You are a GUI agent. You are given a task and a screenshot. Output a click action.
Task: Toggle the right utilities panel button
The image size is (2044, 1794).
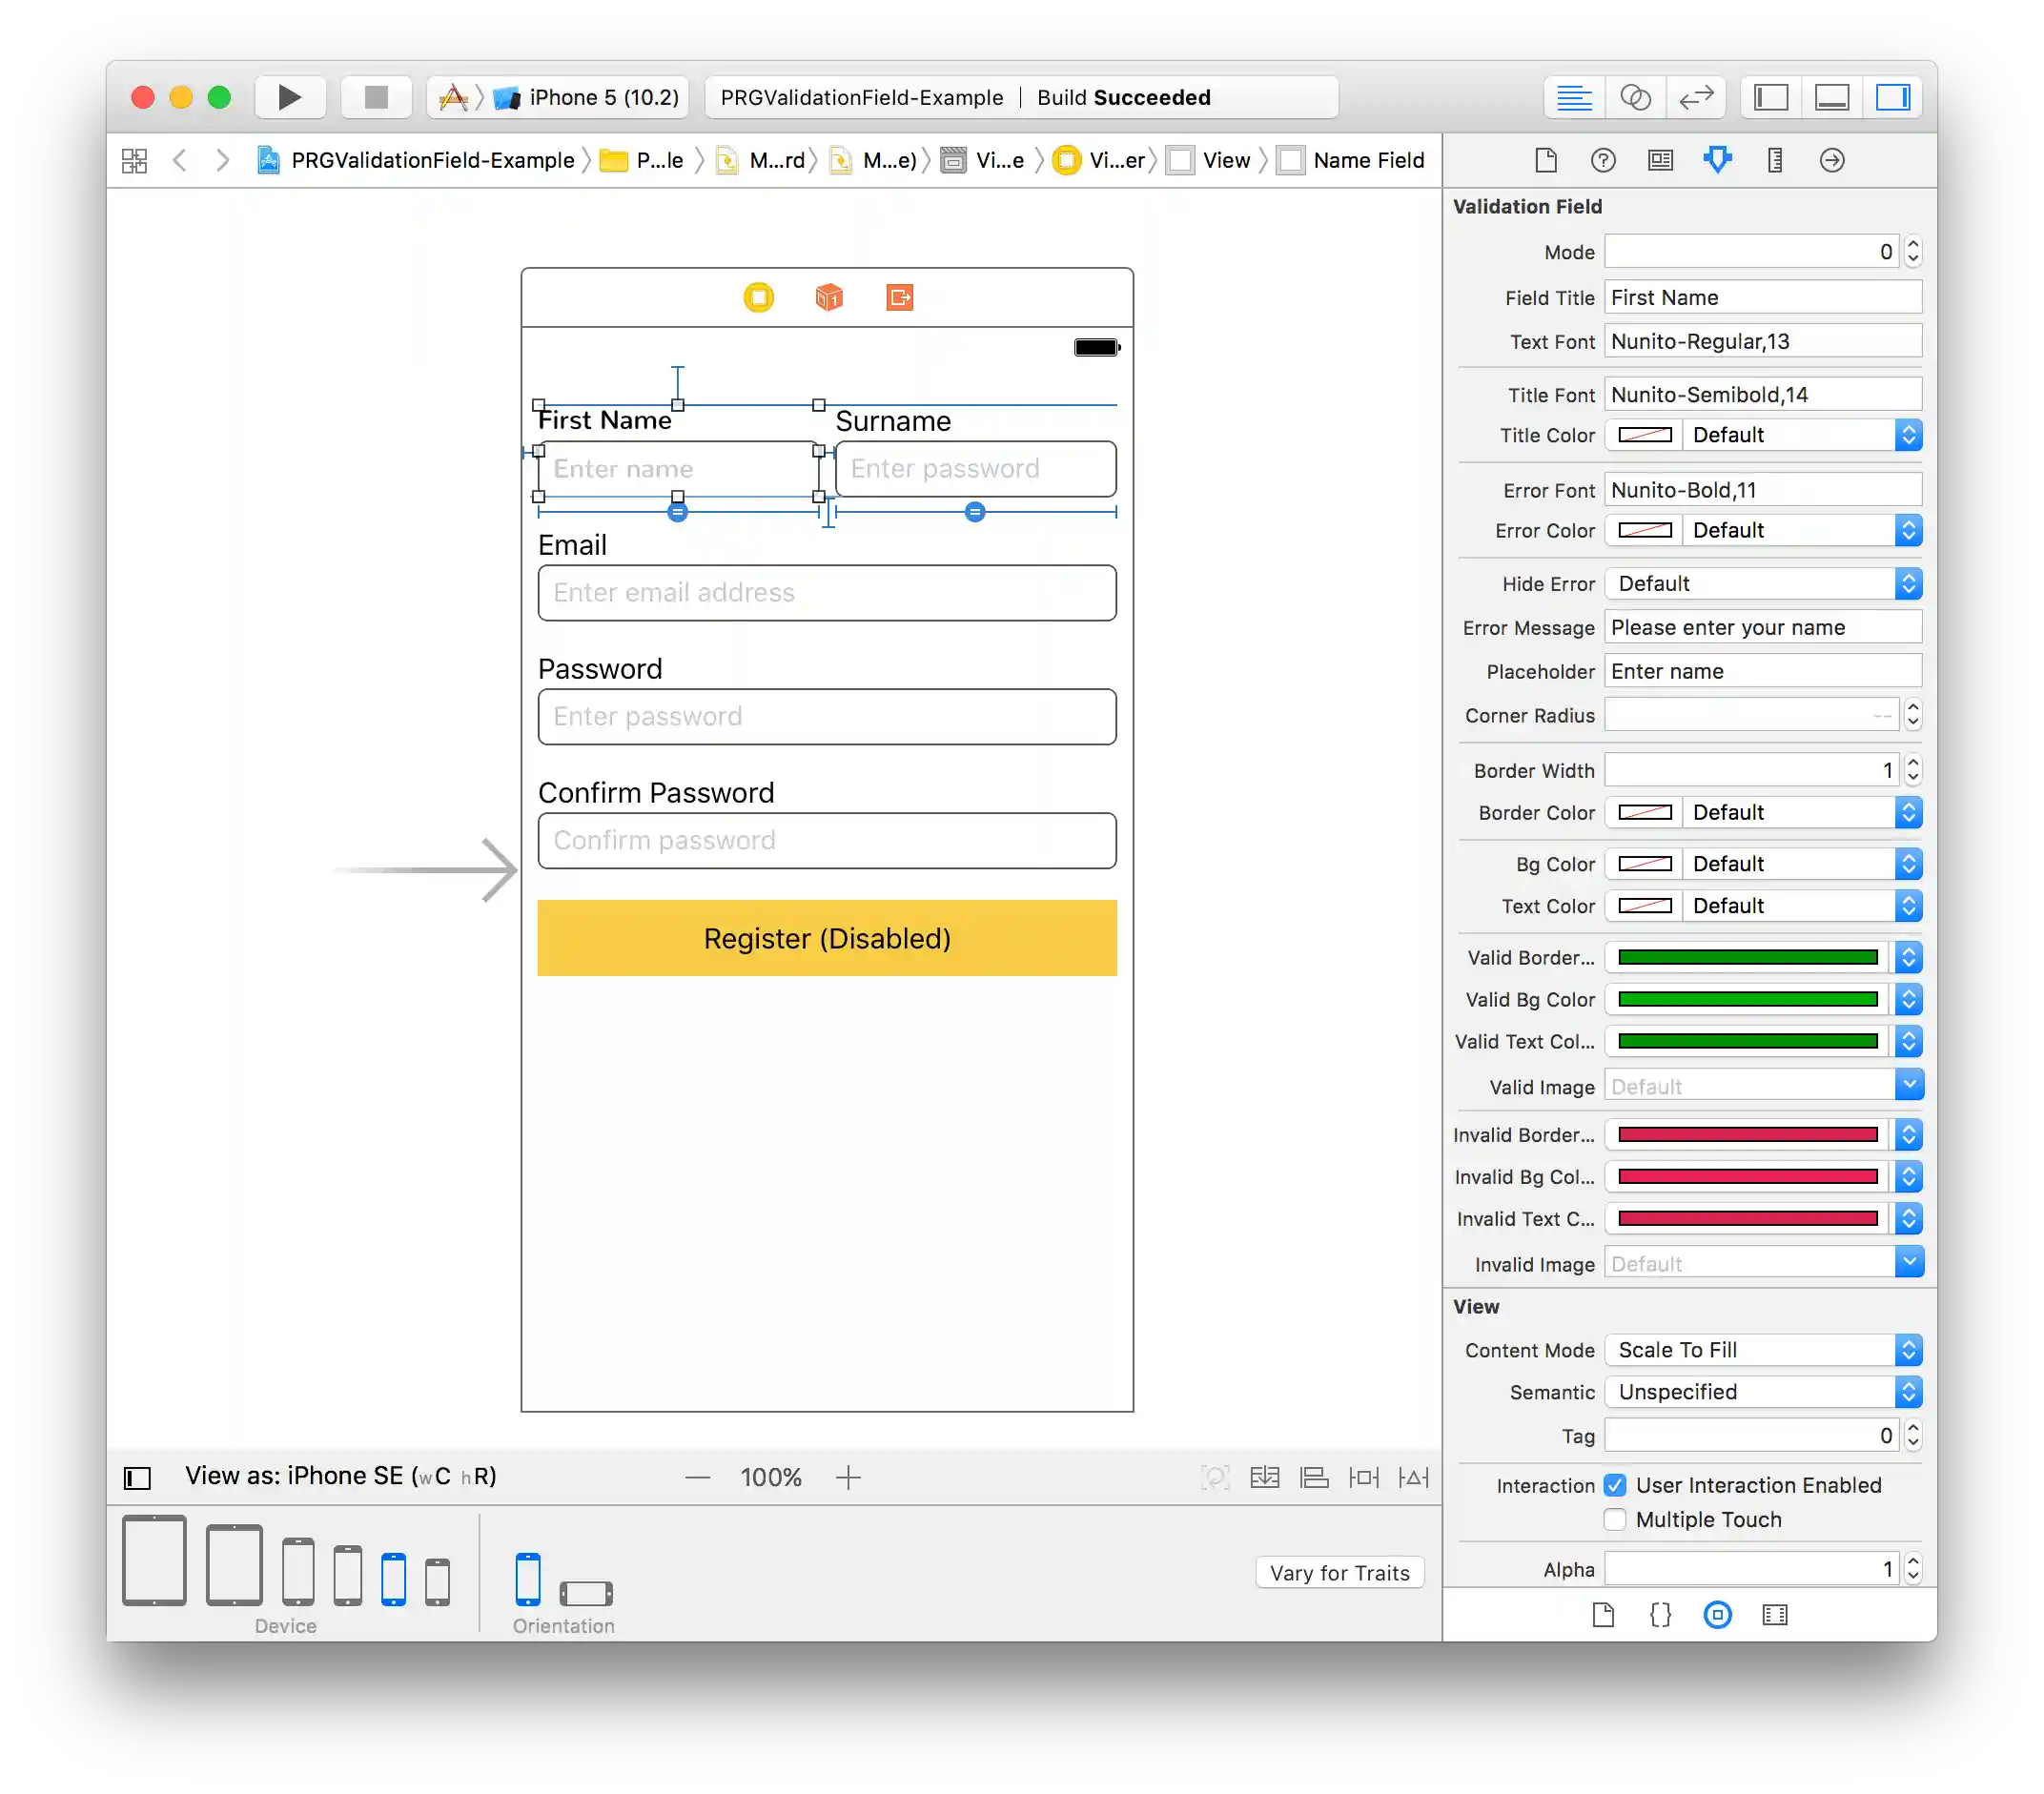pyautogui.click(x=1892, y=97)
